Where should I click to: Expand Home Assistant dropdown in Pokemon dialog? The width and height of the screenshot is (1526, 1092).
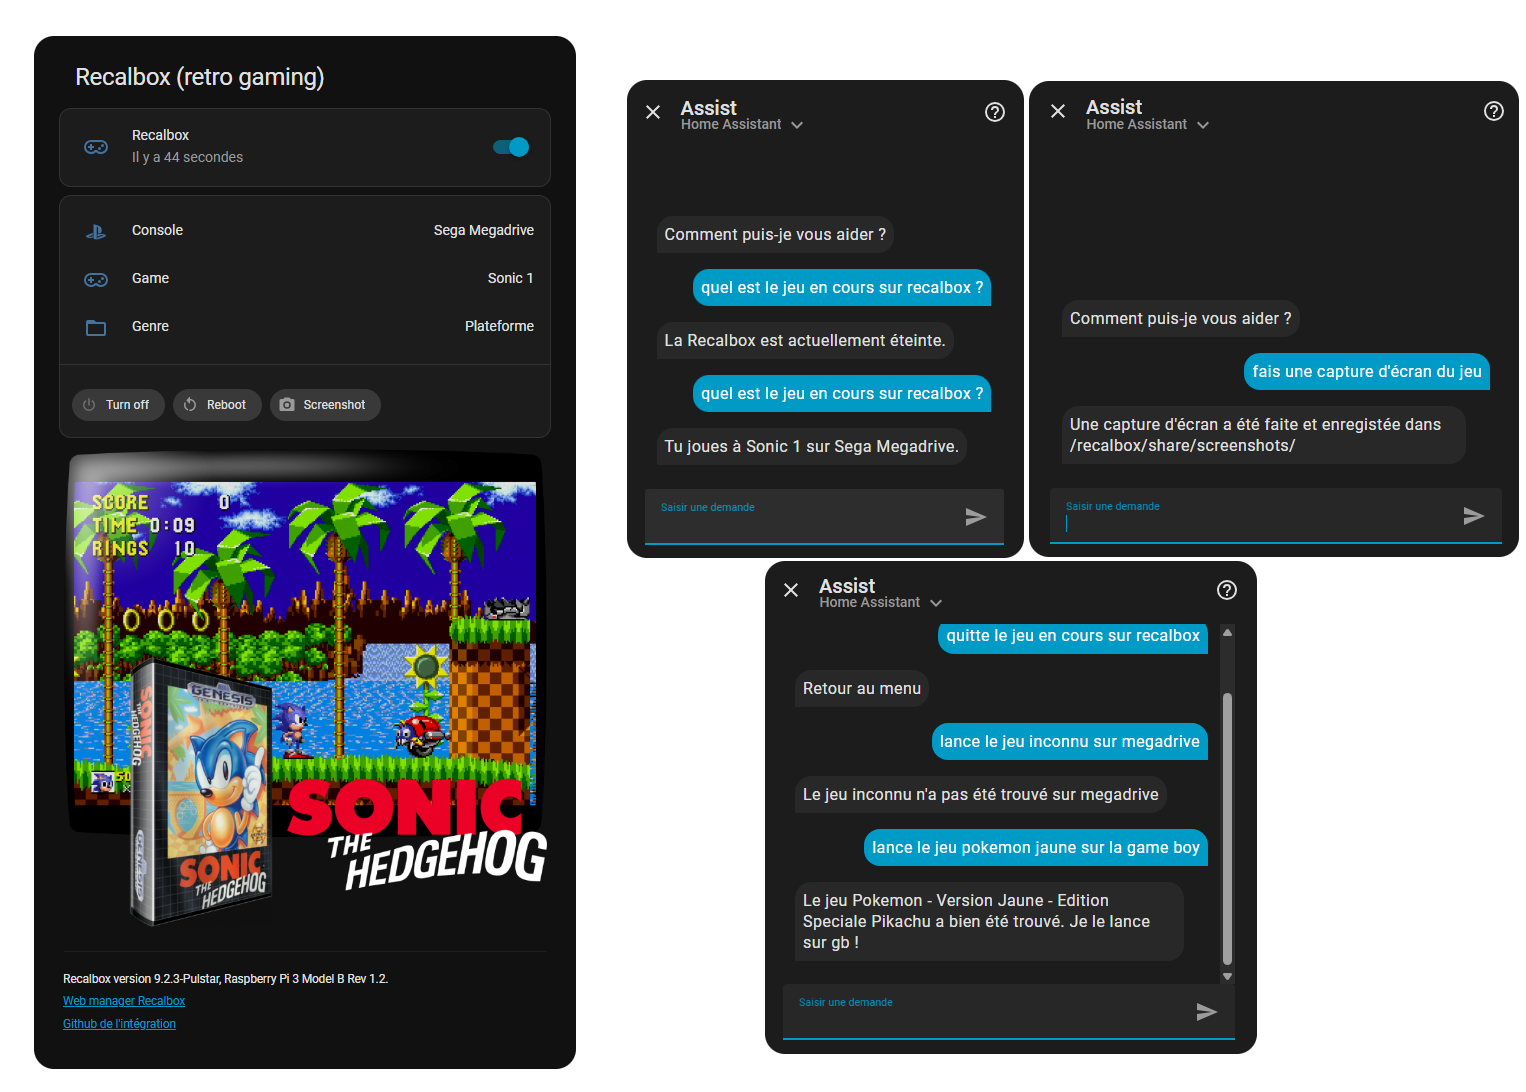coord(936,603)
